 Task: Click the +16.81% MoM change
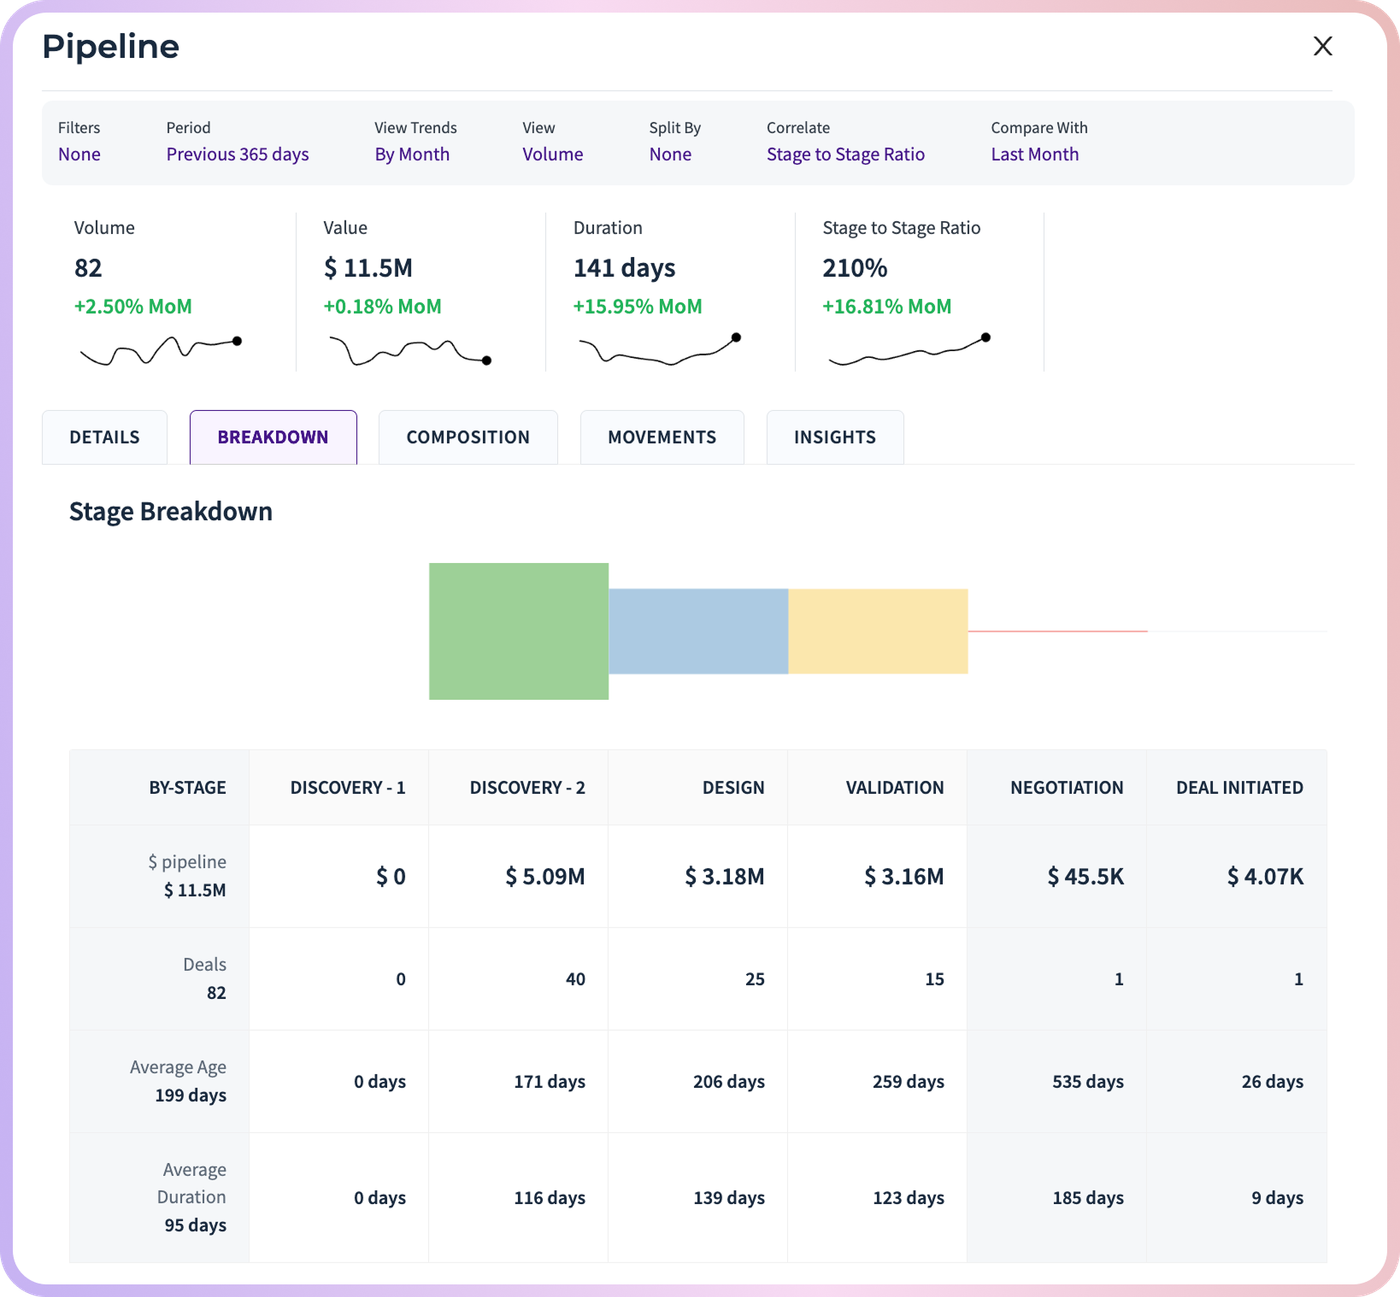(x=886, y=306)
